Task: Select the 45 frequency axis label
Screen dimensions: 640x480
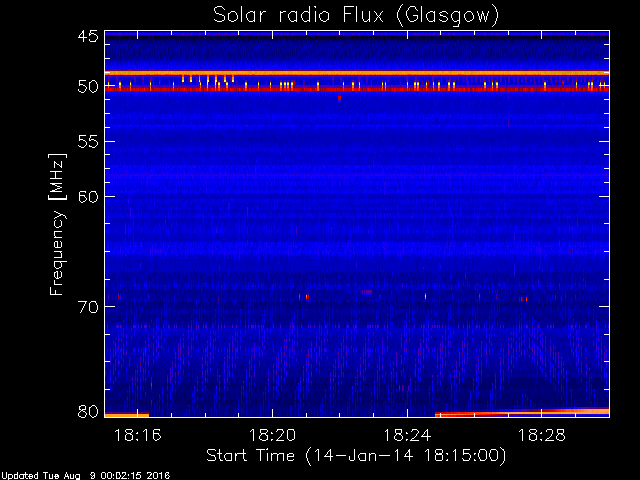Action: pos(88,36)
